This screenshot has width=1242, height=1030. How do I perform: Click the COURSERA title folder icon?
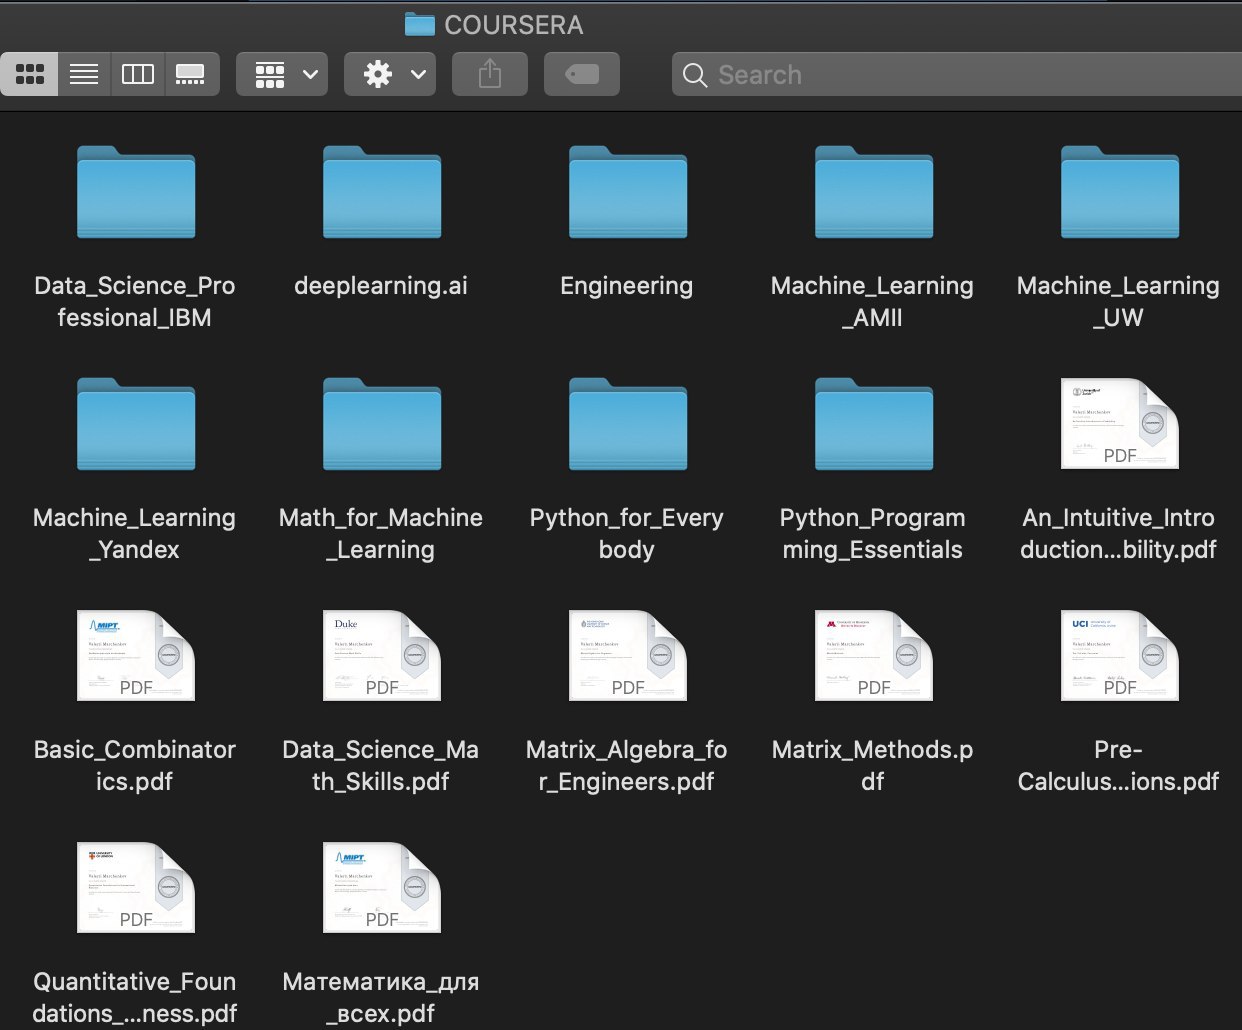(420, 24)
